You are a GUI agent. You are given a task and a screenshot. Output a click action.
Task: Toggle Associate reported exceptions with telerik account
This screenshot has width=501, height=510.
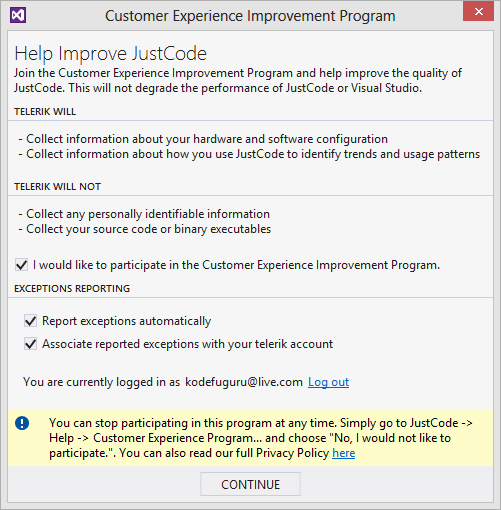coord(30,344)
